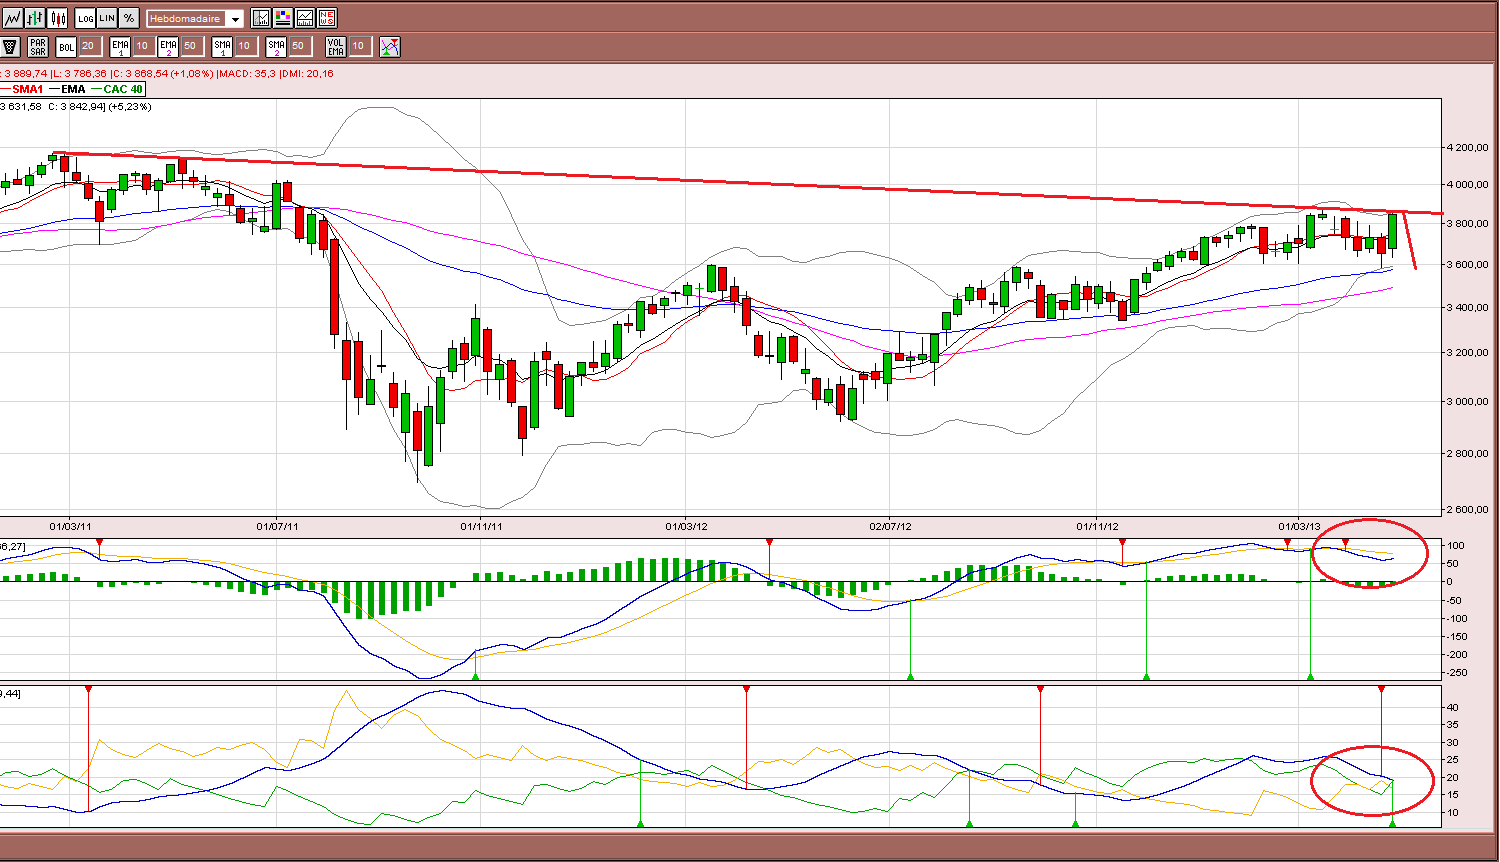
Task: Toggle the SMA 1 moving average
Action: point(222,46)
